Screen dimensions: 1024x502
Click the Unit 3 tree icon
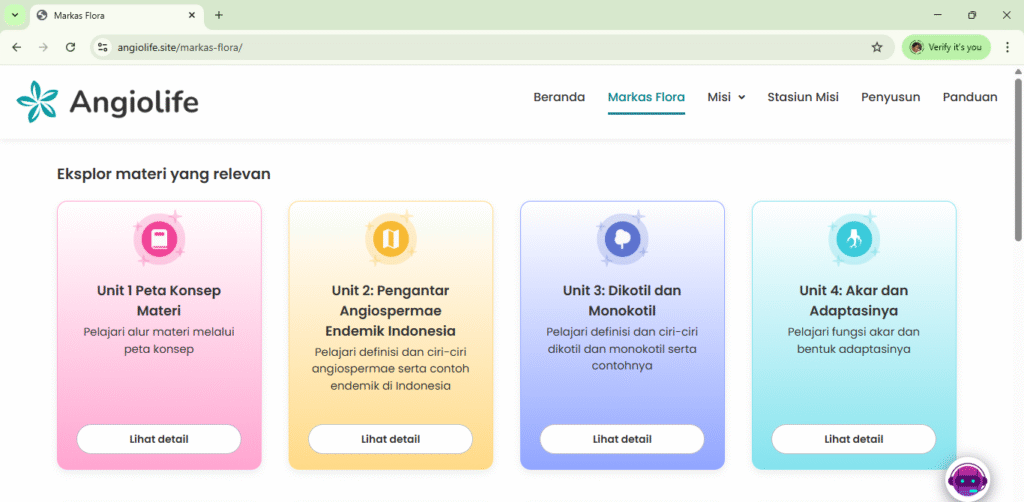pos(622,239)
